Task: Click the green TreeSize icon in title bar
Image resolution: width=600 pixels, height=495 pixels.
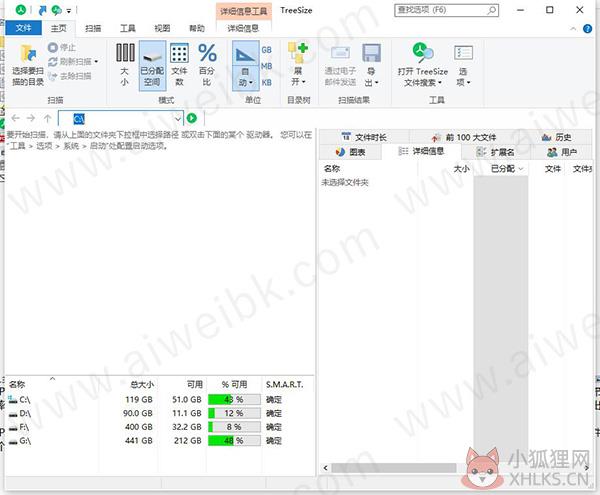Action: (x=21, y=10)
